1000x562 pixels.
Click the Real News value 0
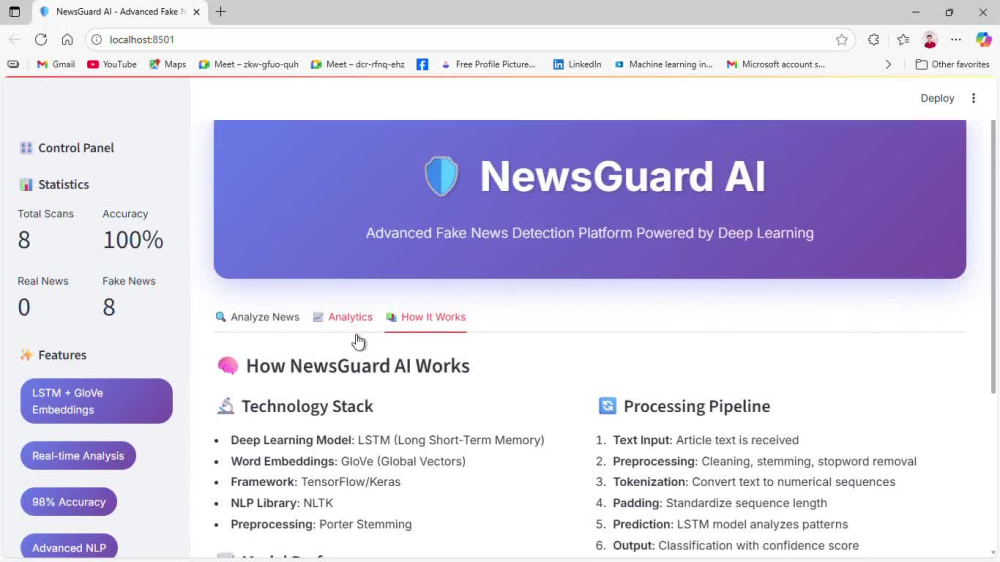click(x=24, y=307)
